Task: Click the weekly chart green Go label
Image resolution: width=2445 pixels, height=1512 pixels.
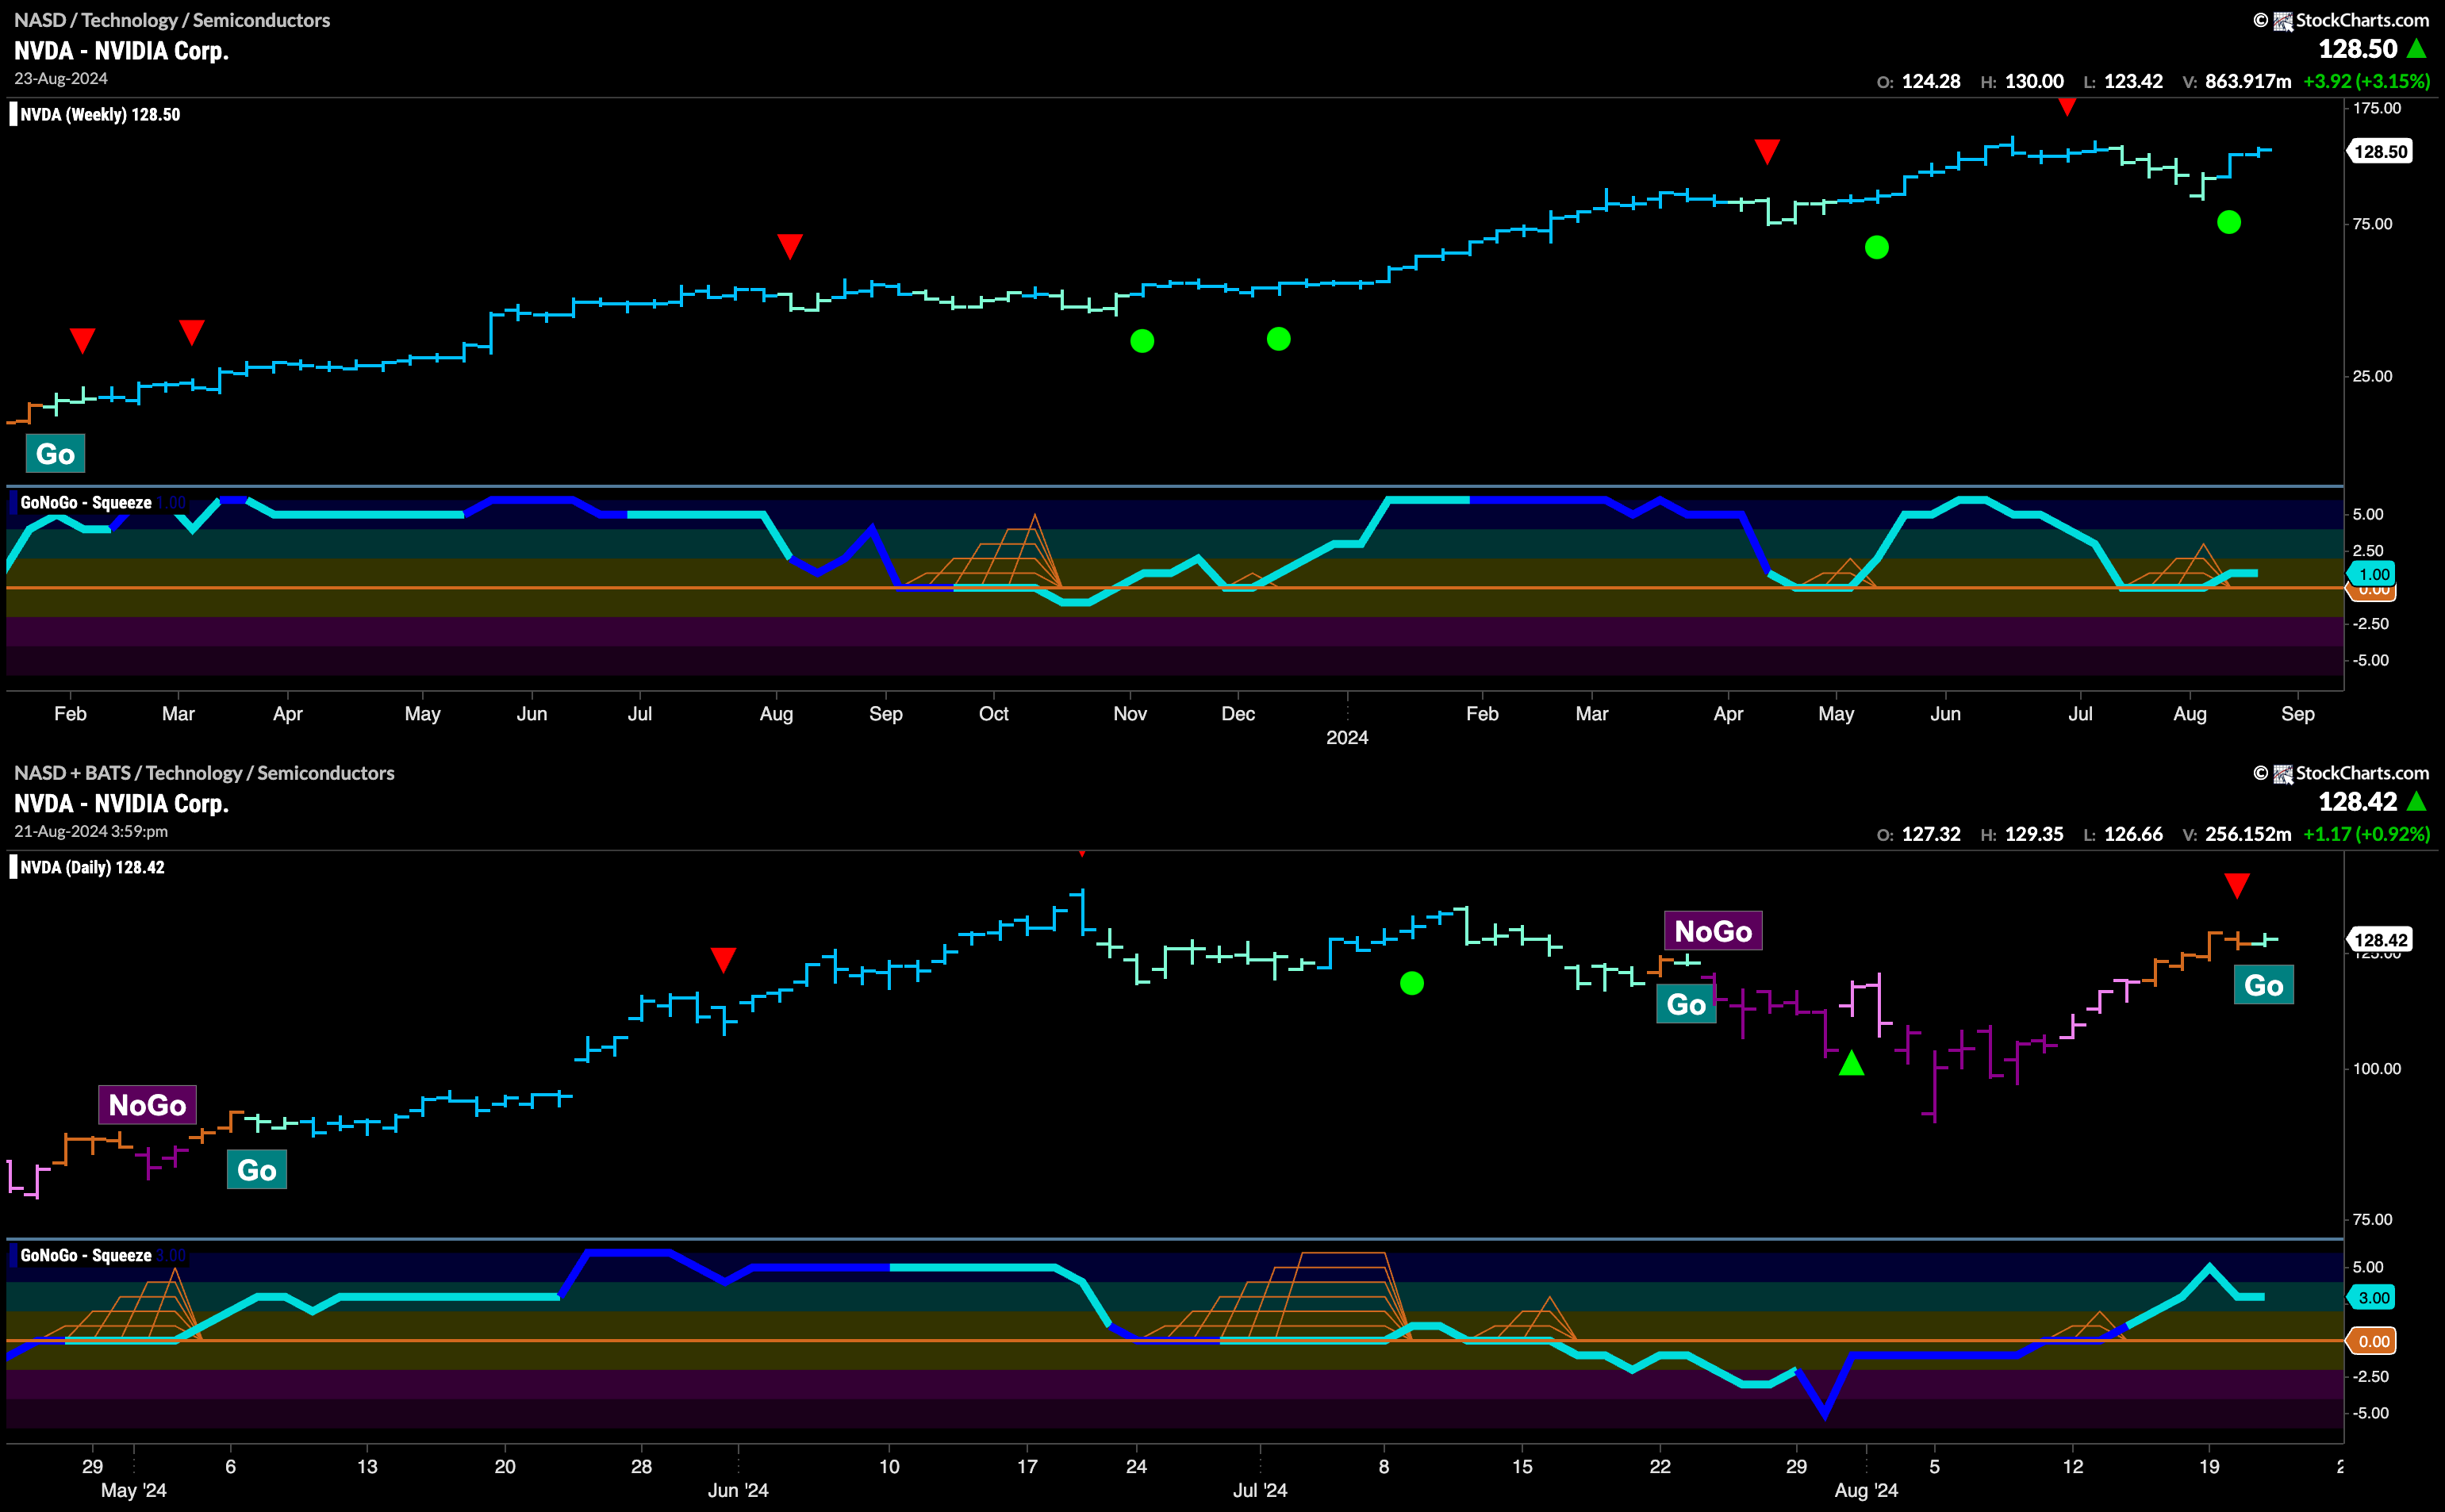Action: 55,454
